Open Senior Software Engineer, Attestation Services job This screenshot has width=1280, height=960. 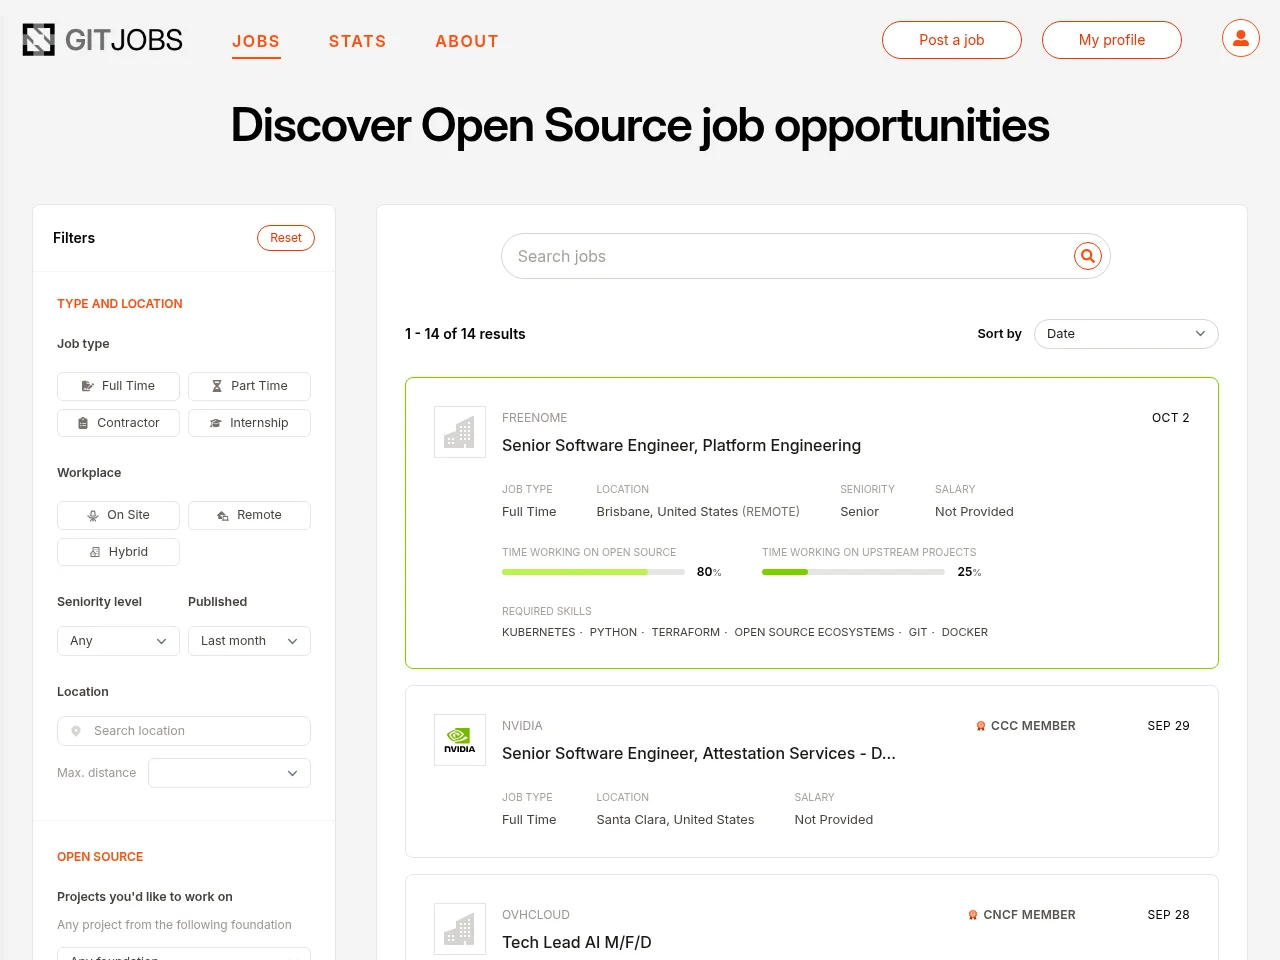[699, 754]
